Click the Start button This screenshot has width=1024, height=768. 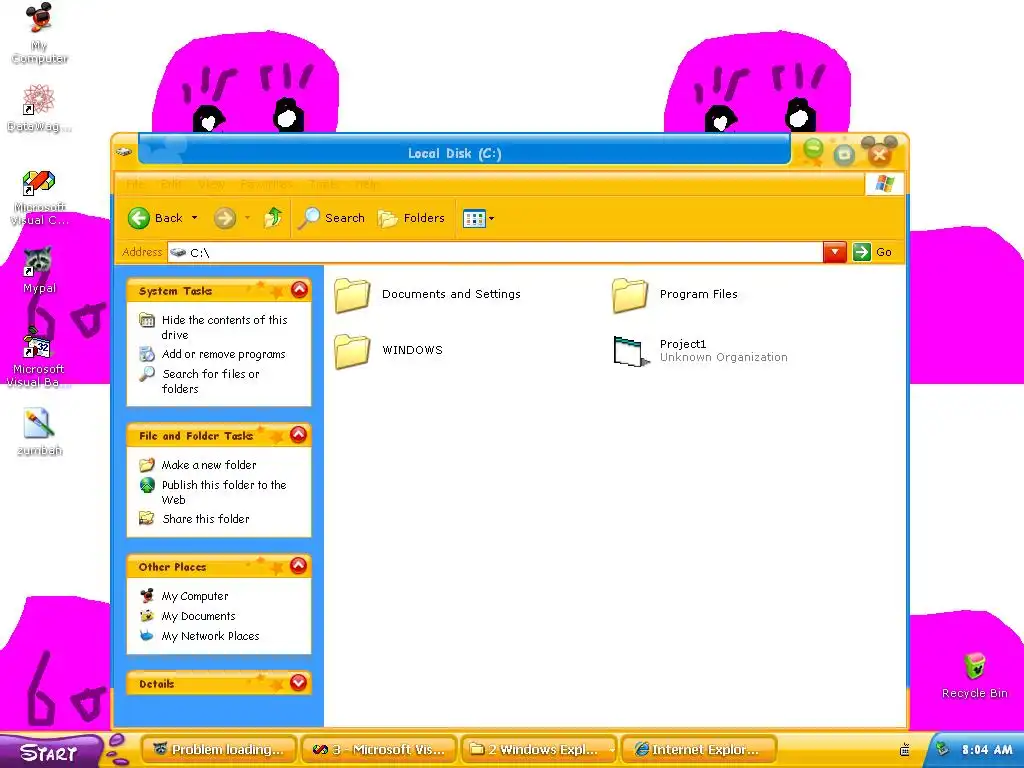(50, 752)
